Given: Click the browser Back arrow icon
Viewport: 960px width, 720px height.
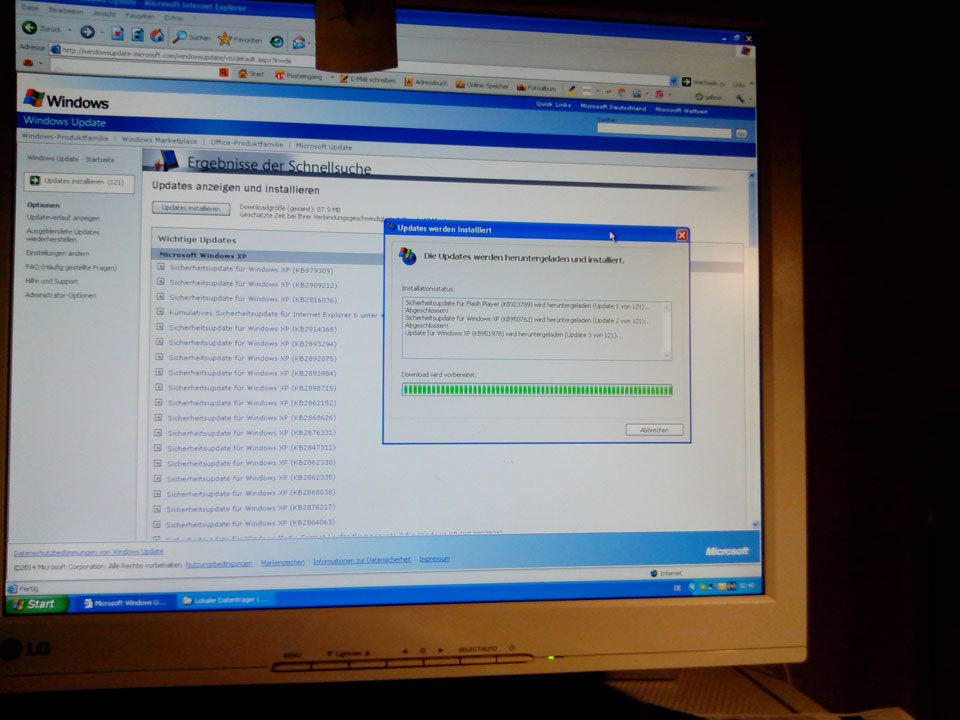Looking at the screenshot, I should [30, 29].
